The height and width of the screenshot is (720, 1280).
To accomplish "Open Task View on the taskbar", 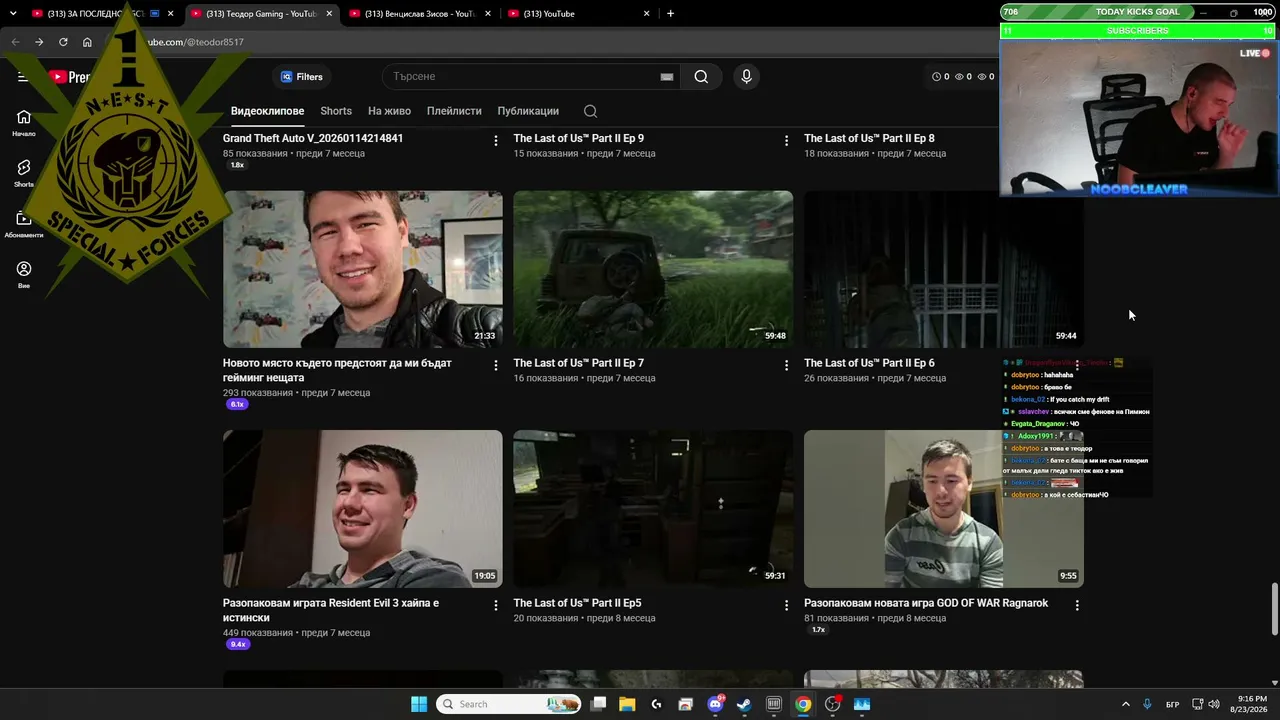I will click(598, 704).
